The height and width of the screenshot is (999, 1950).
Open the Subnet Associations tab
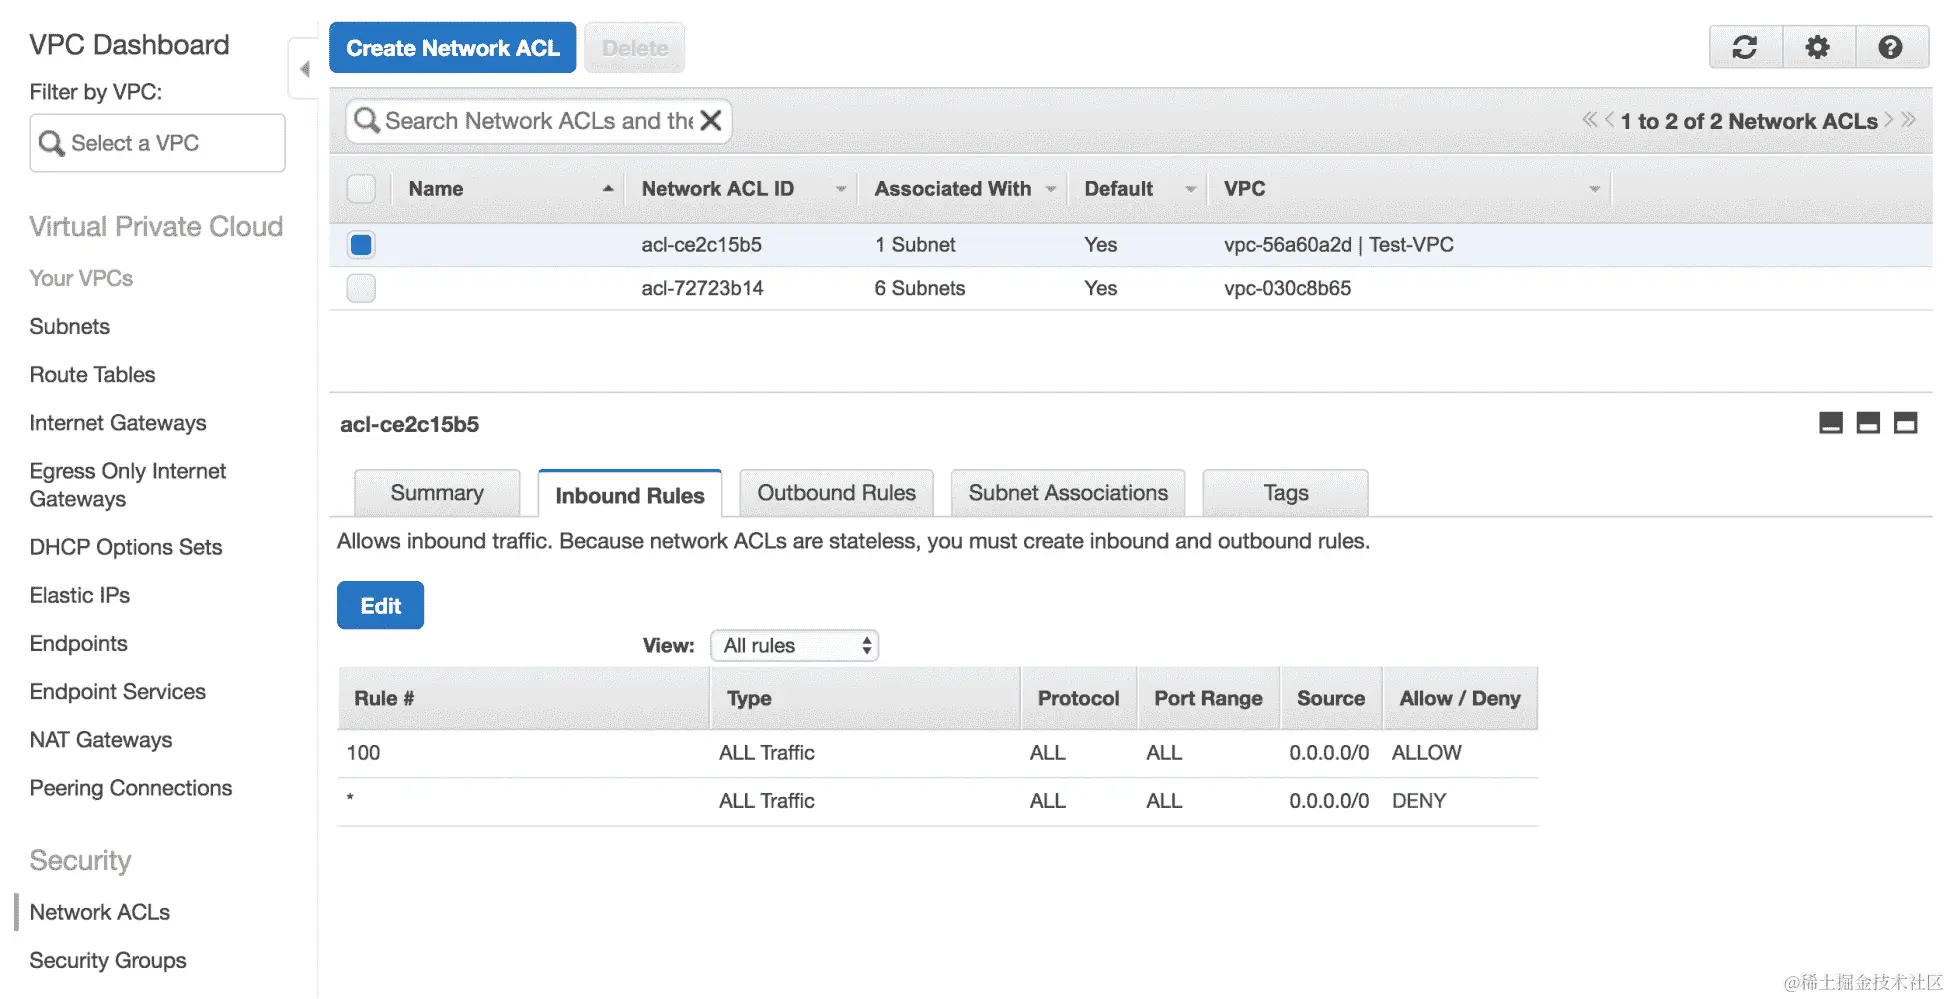point(1067,493)
